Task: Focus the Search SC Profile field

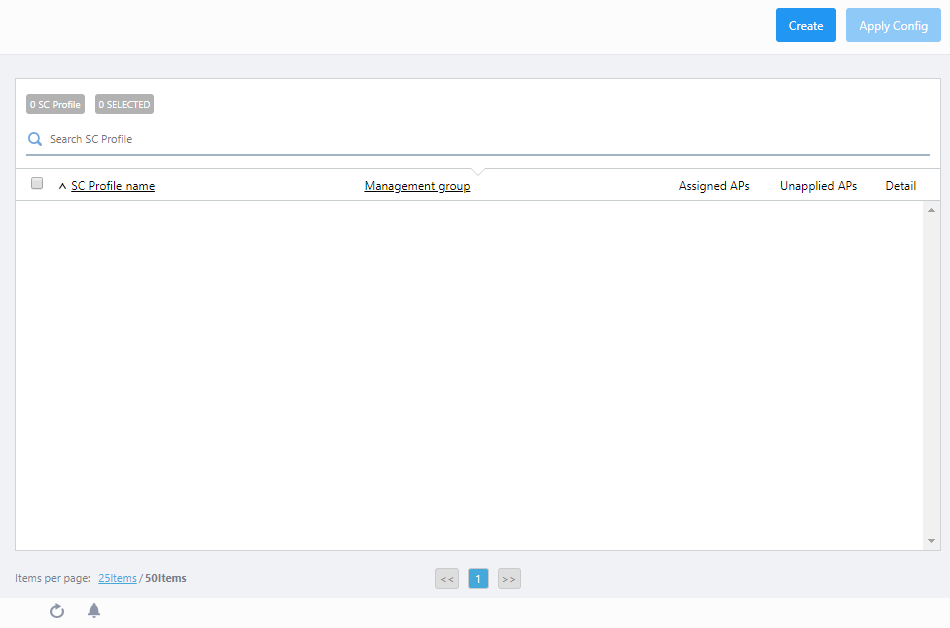Action: pos(480,139)
